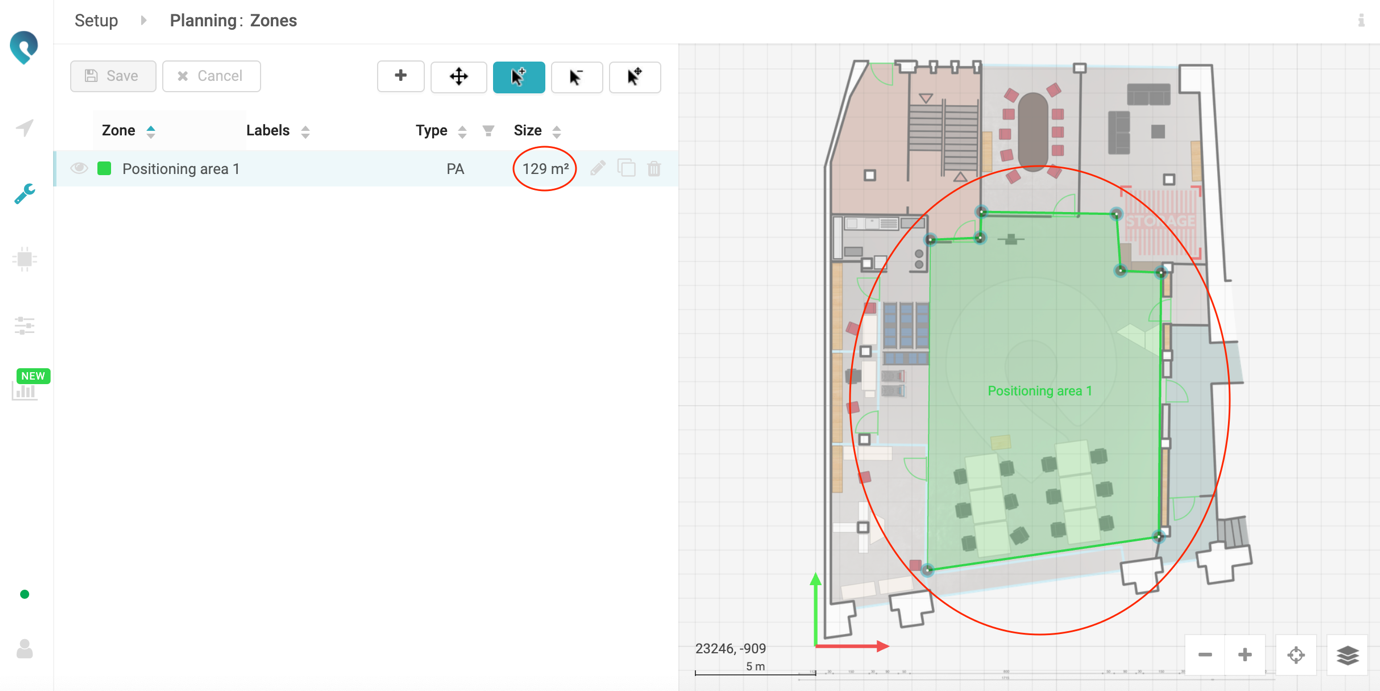Open the map layers panel
Screen dimensions: 1380x691
pyautogui.click(x=1347, y=655)
